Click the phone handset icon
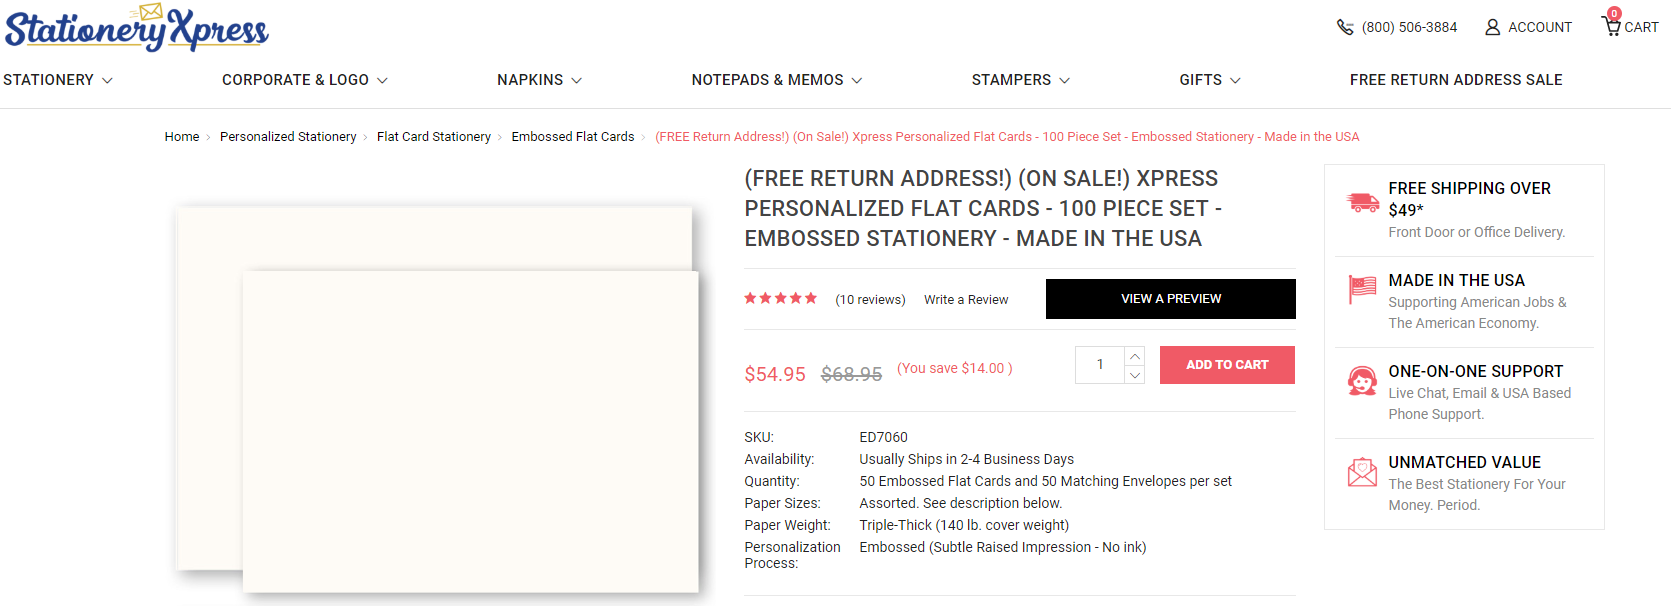The height and width of the screenshot is (606, 1671). coord(1345,27)
